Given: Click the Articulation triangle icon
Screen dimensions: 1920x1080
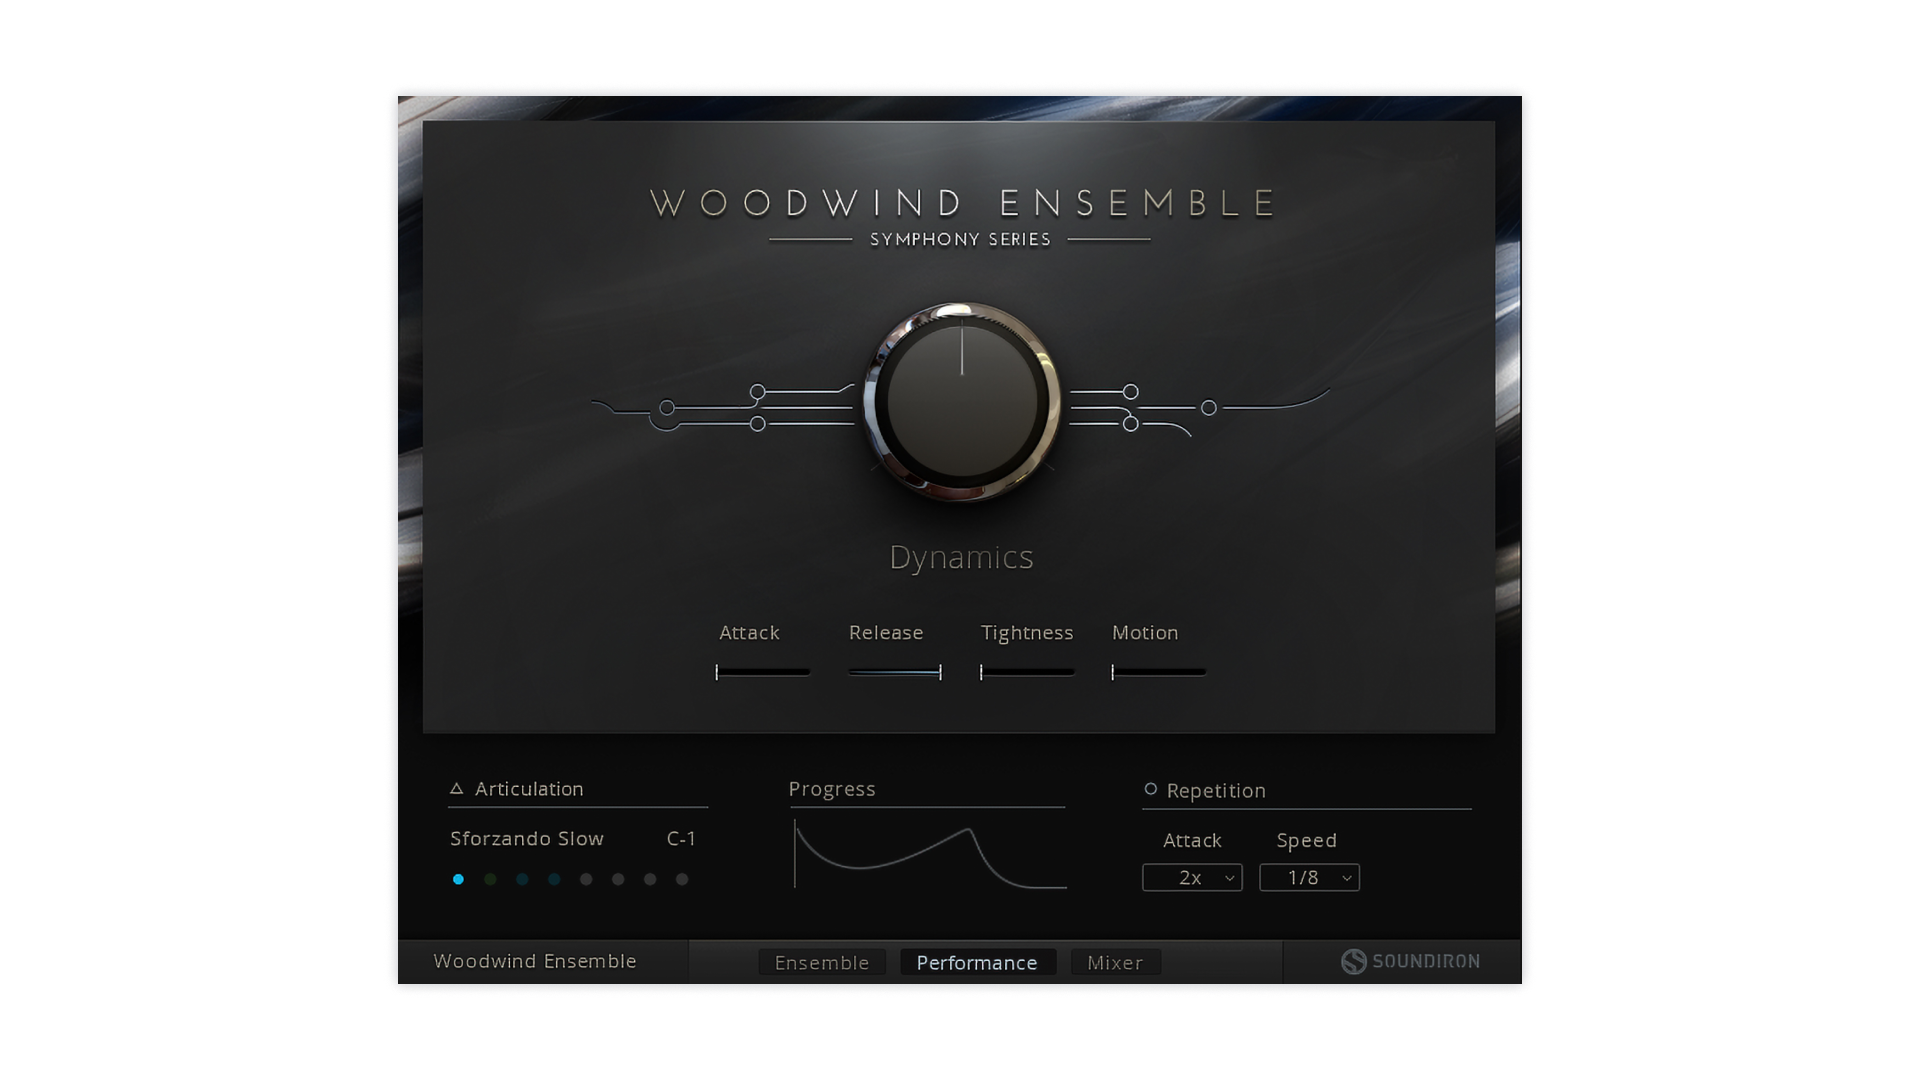Looking at the screenshot, I should pyautogui.click(x=456, y=789).
